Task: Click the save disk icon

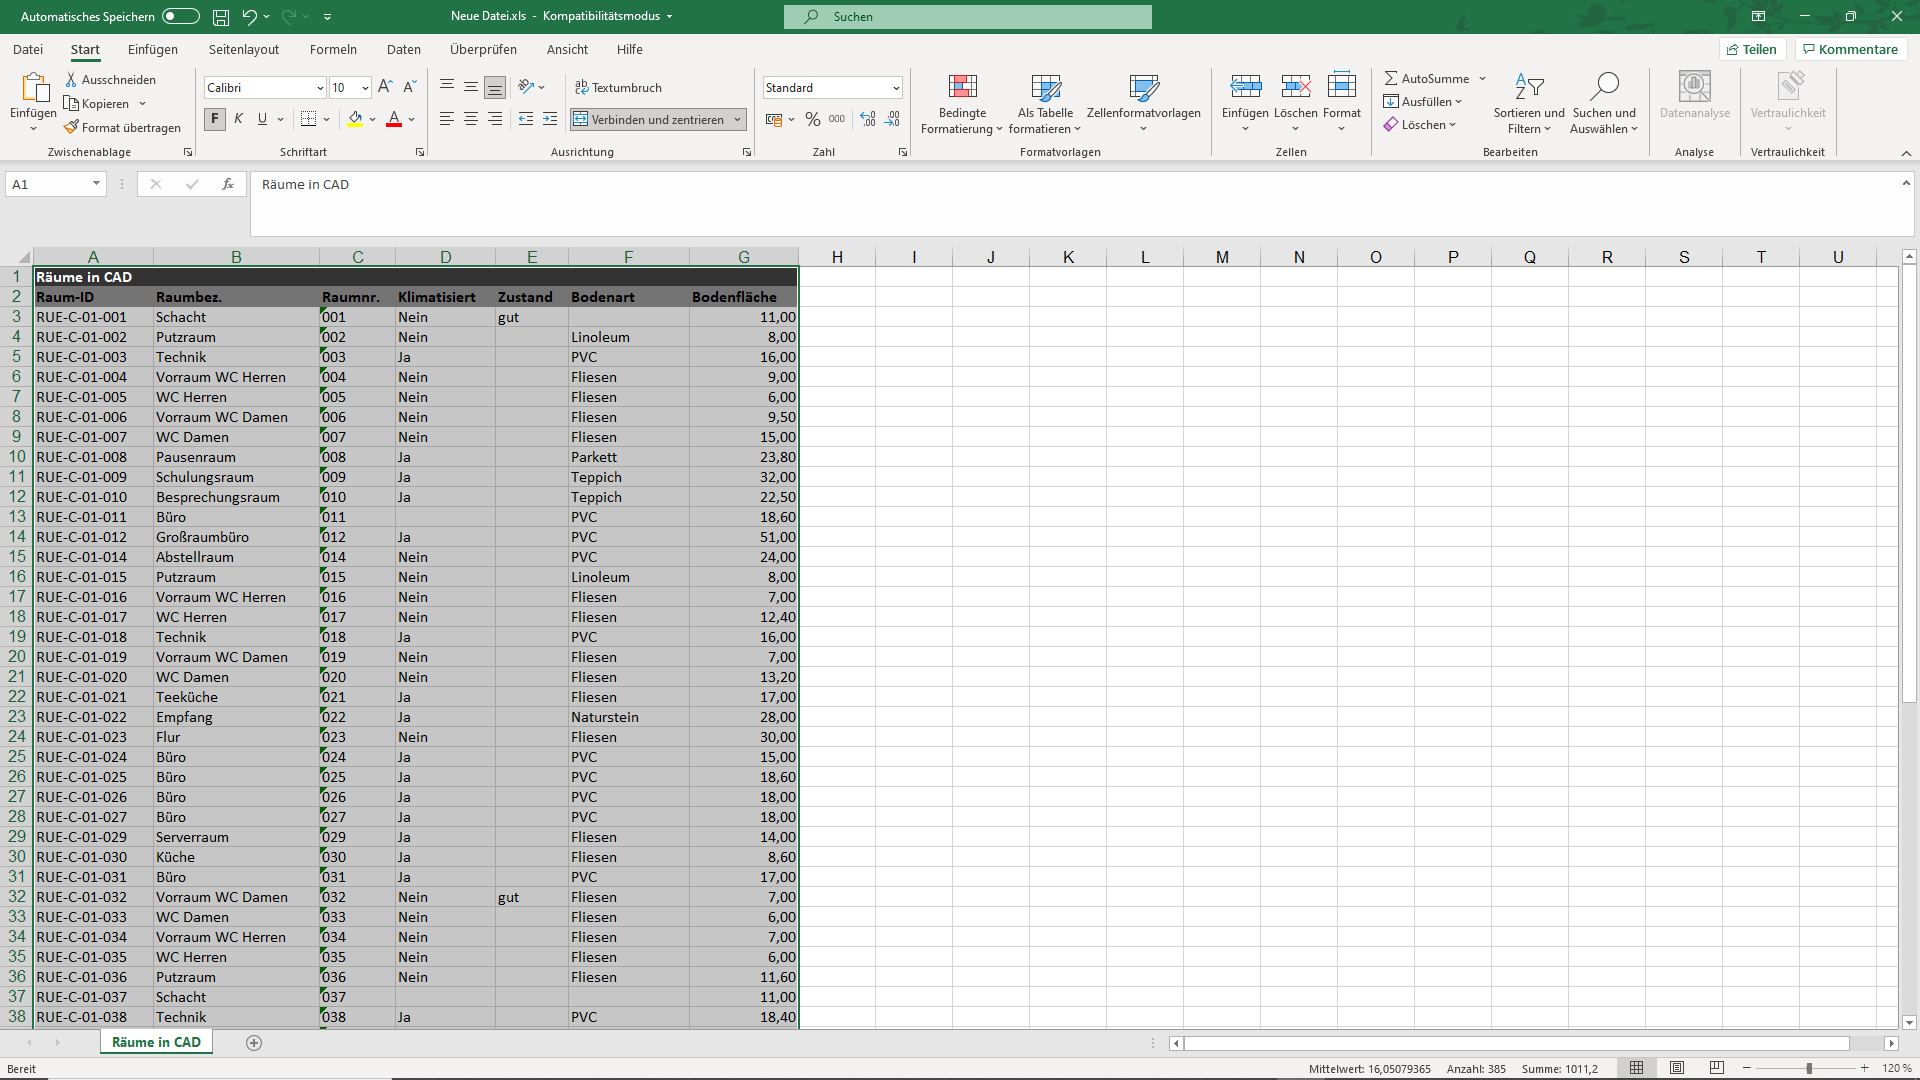Action: pos(221,16)
